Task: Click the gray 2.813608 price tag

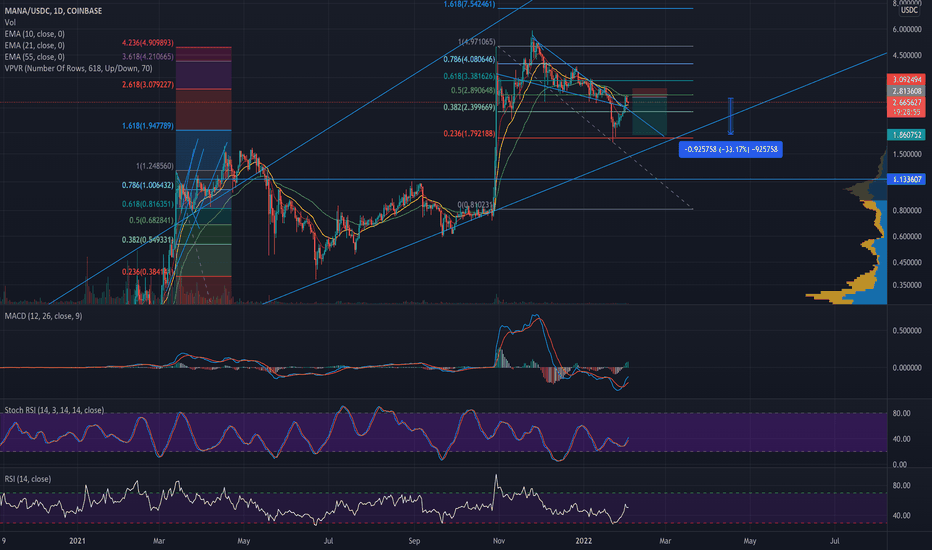Action: click(906, 91)
